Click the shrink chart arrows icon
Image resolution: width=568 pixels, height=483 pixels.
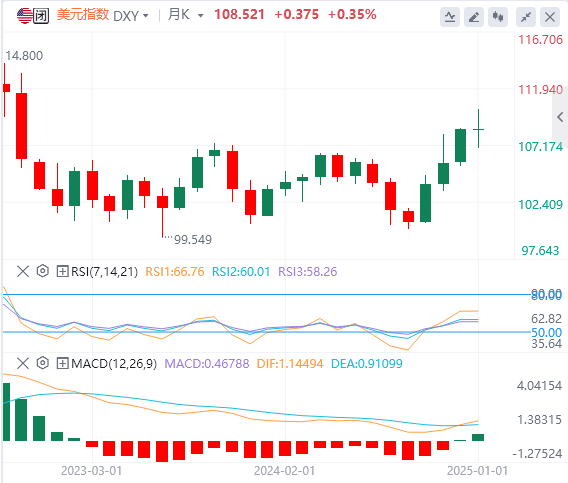point(526,17)
